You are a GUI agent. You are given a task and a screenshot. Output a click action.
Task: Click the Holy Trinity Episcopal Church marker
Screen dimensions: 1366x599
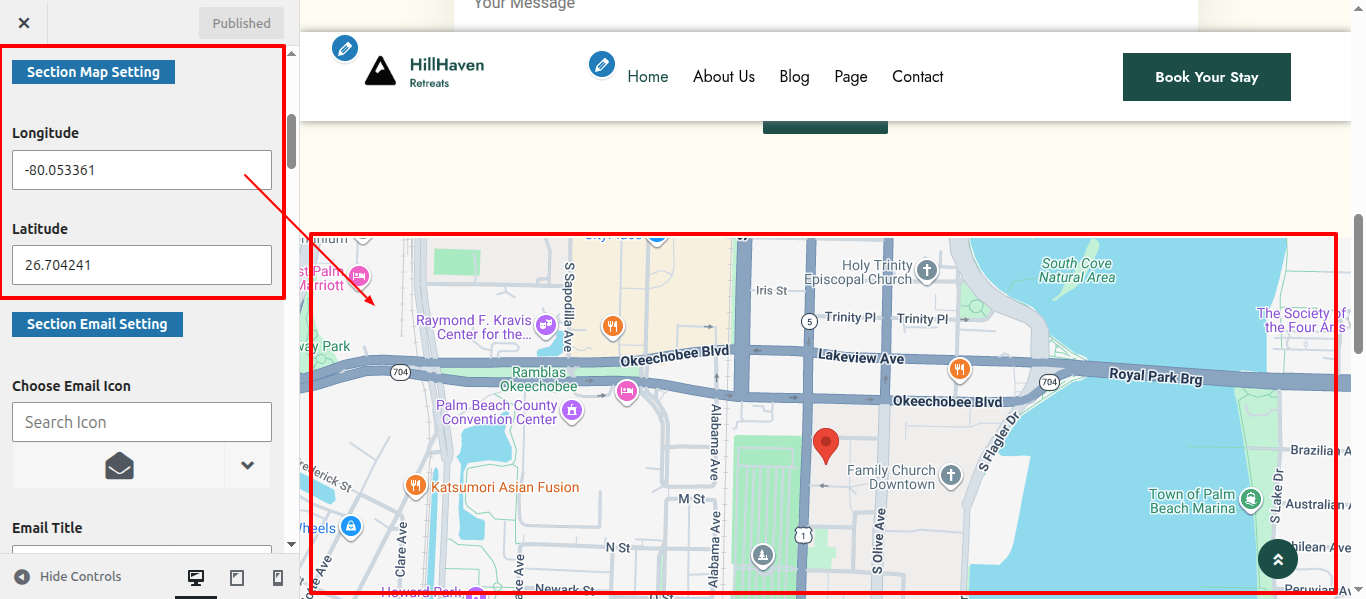(x=927, y=270)
